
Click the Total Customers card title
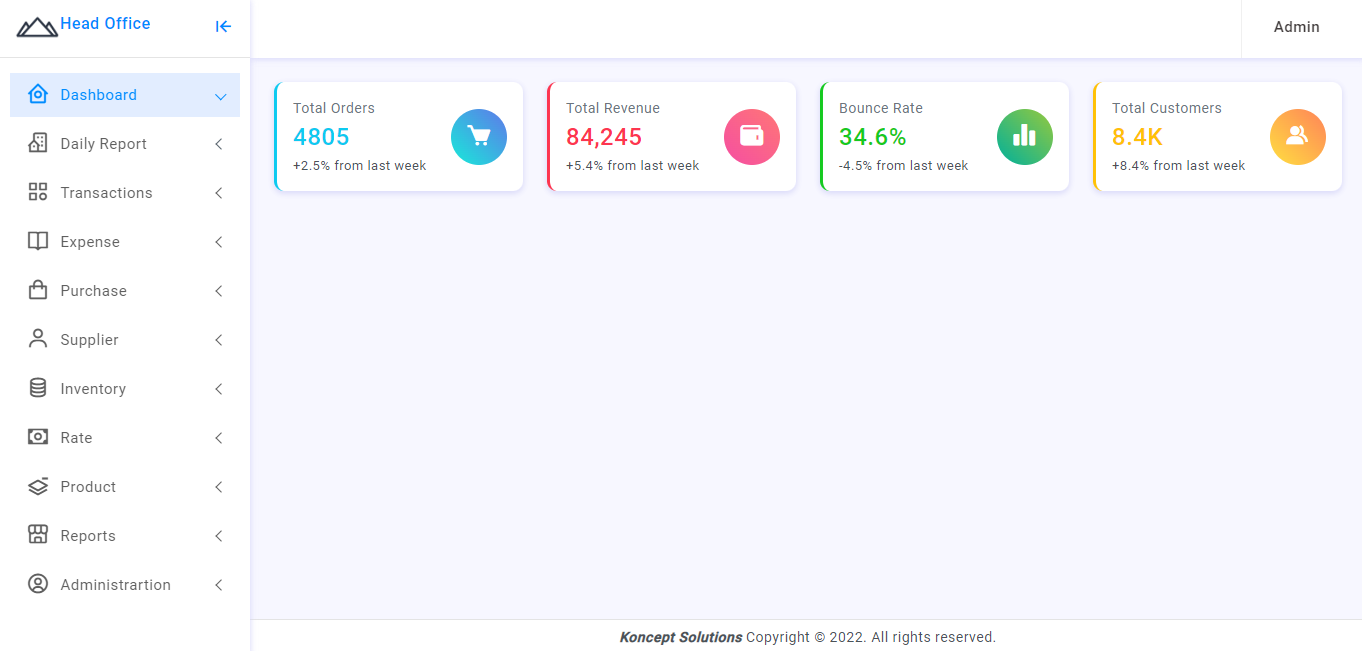pyautogui.click(x=1167, y=108)
